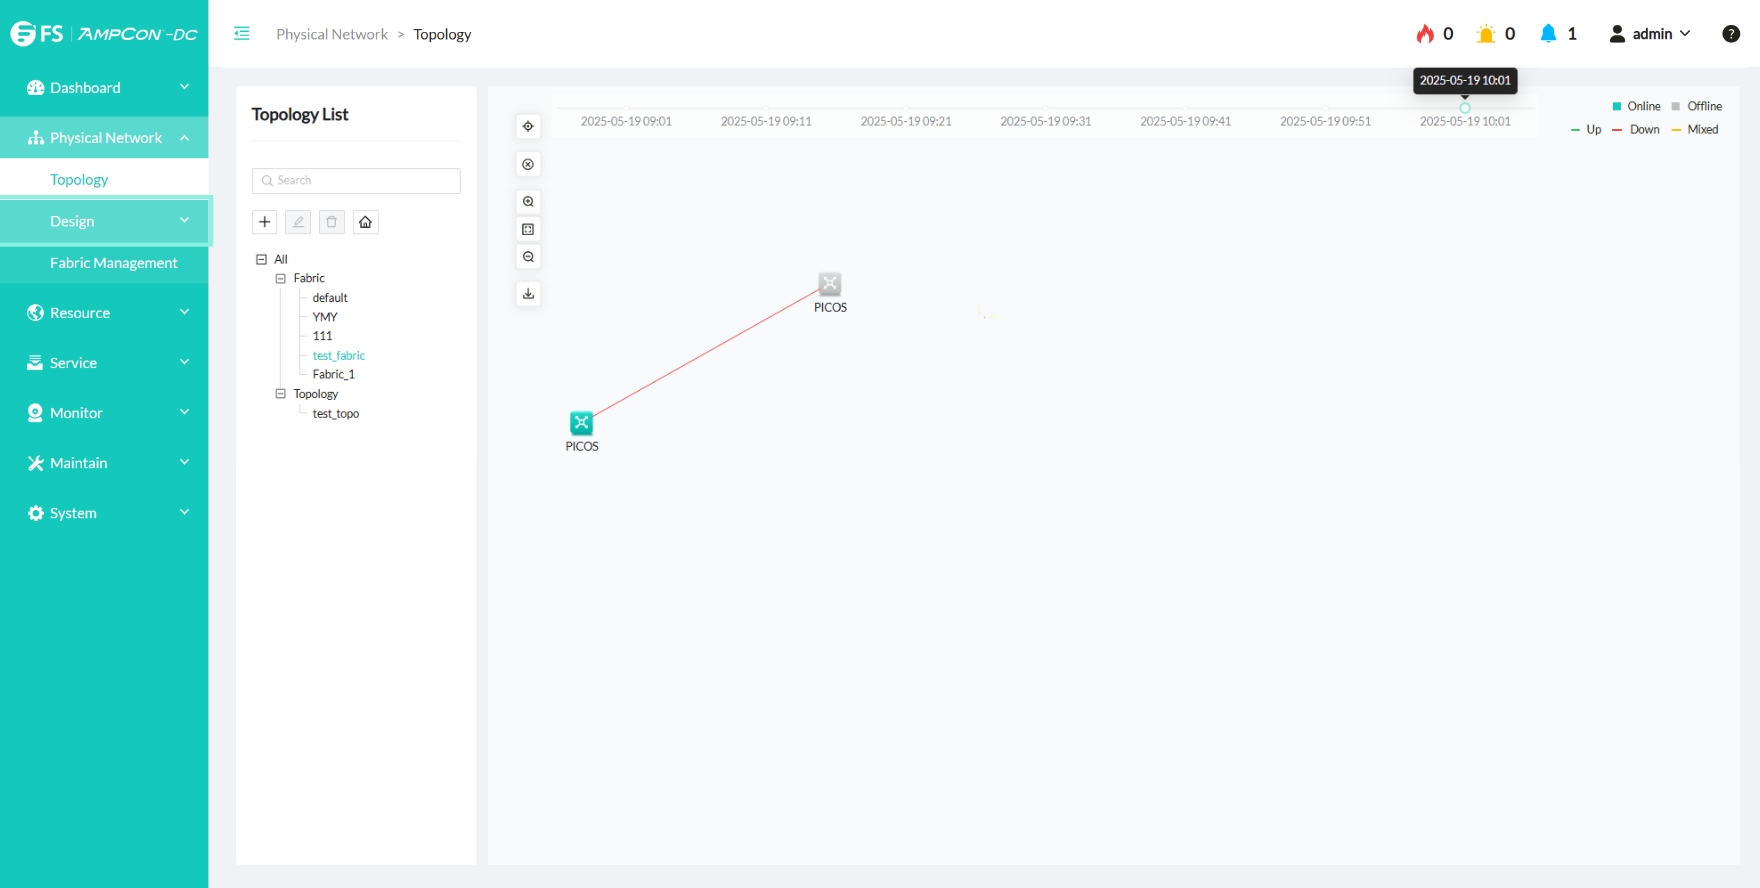Image resolution: width=1760 pixels, height=888 pixels.
Task: Collapse the Fabric tree node
Action: [281, 279]
